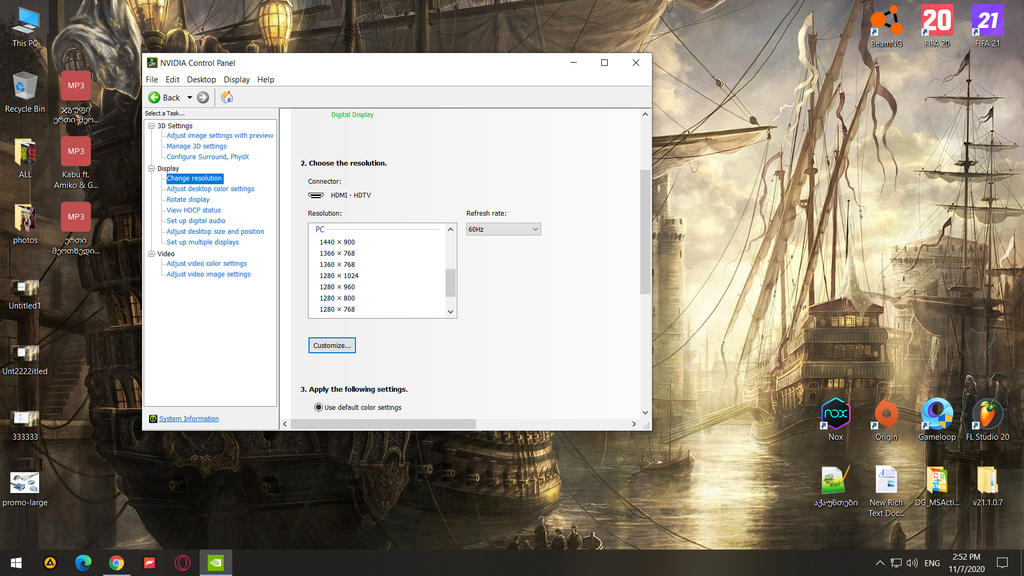Click NVIDIA Control Panel taskbar button
1024x576 pixels.
[216, 563]
